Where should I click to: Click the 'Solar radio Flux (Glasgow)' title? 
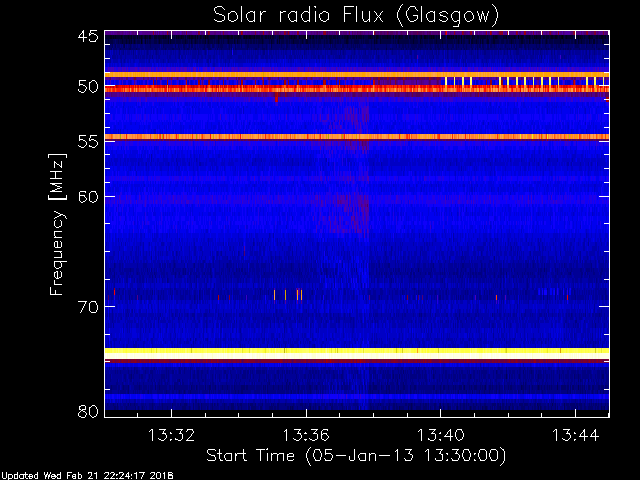(356, 16)
